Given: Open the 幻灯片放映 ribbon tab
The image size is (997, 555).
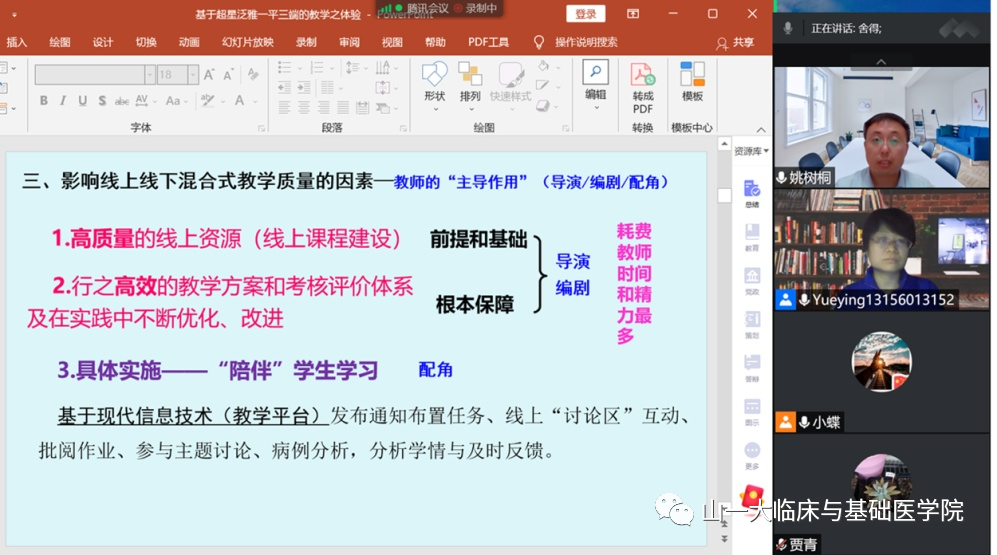Looking at the screenshot, I should 247,42.
